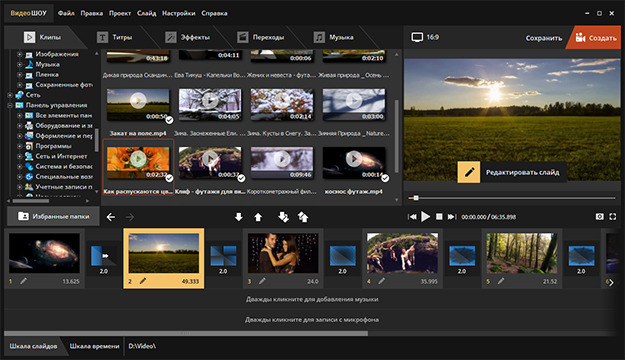Select the galaxy slide 1 thumbnail
625x360 pixels.
[x=44, y=253]
